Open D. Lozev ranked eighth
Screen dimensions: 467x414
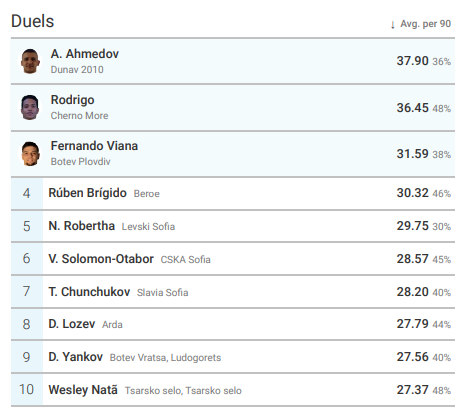(72, 324)
